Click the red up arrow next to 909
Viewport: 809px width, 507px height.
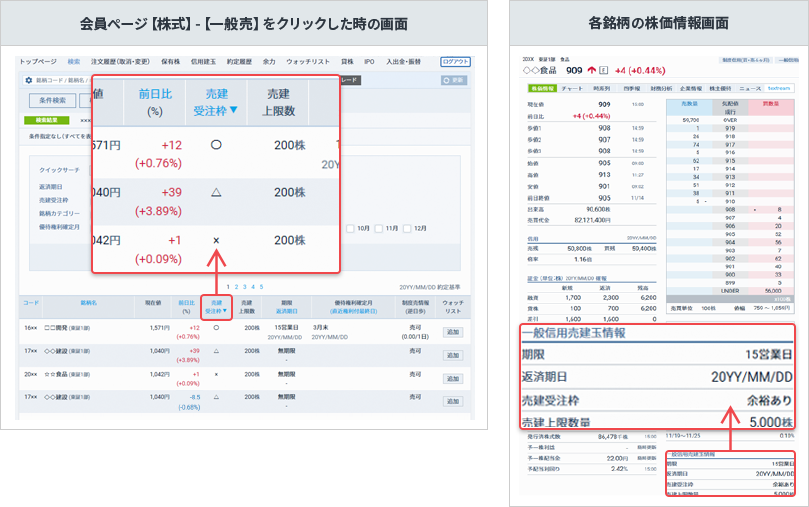pos(592,71)
